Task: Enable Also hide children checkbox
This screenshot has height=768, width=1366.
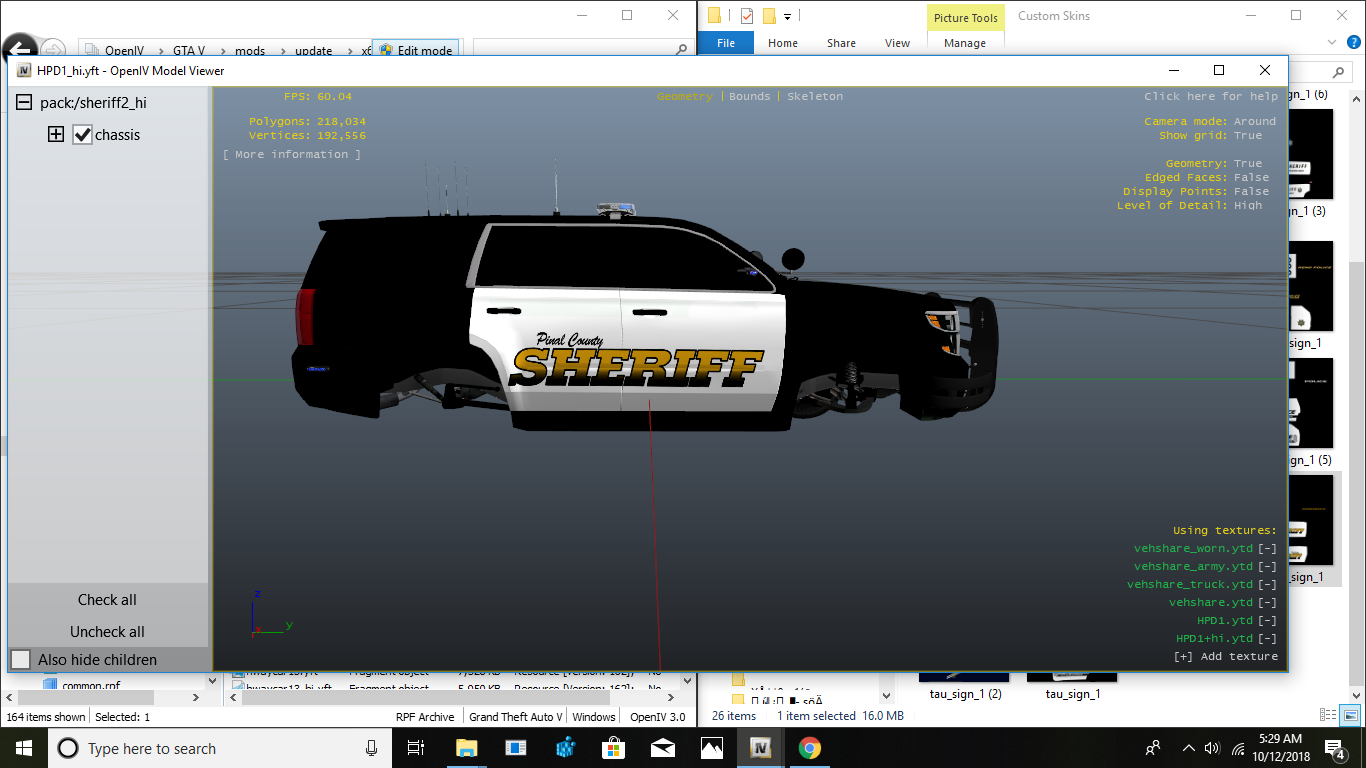Action: 21,660
